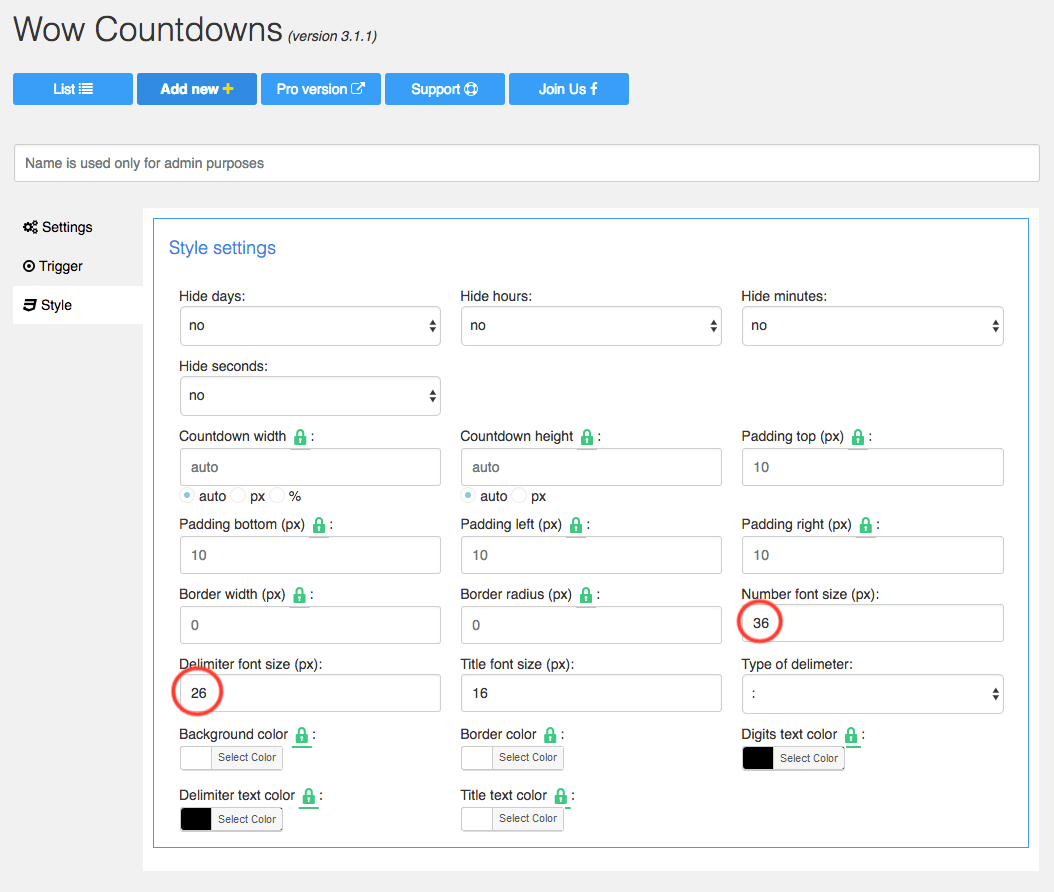Click the Number font size field
This screenshot has height=892, width=1054.
click(x=873, y=623)
